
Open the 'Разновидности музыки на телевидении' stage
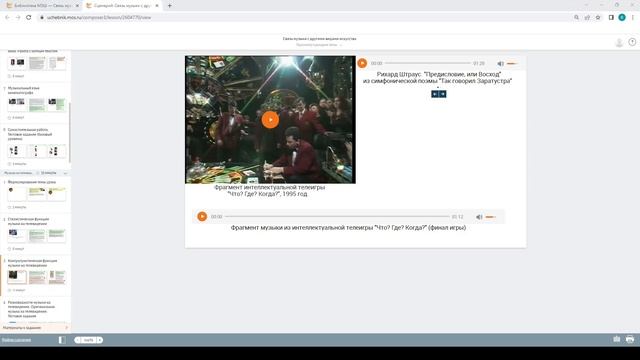click(31, 309)
